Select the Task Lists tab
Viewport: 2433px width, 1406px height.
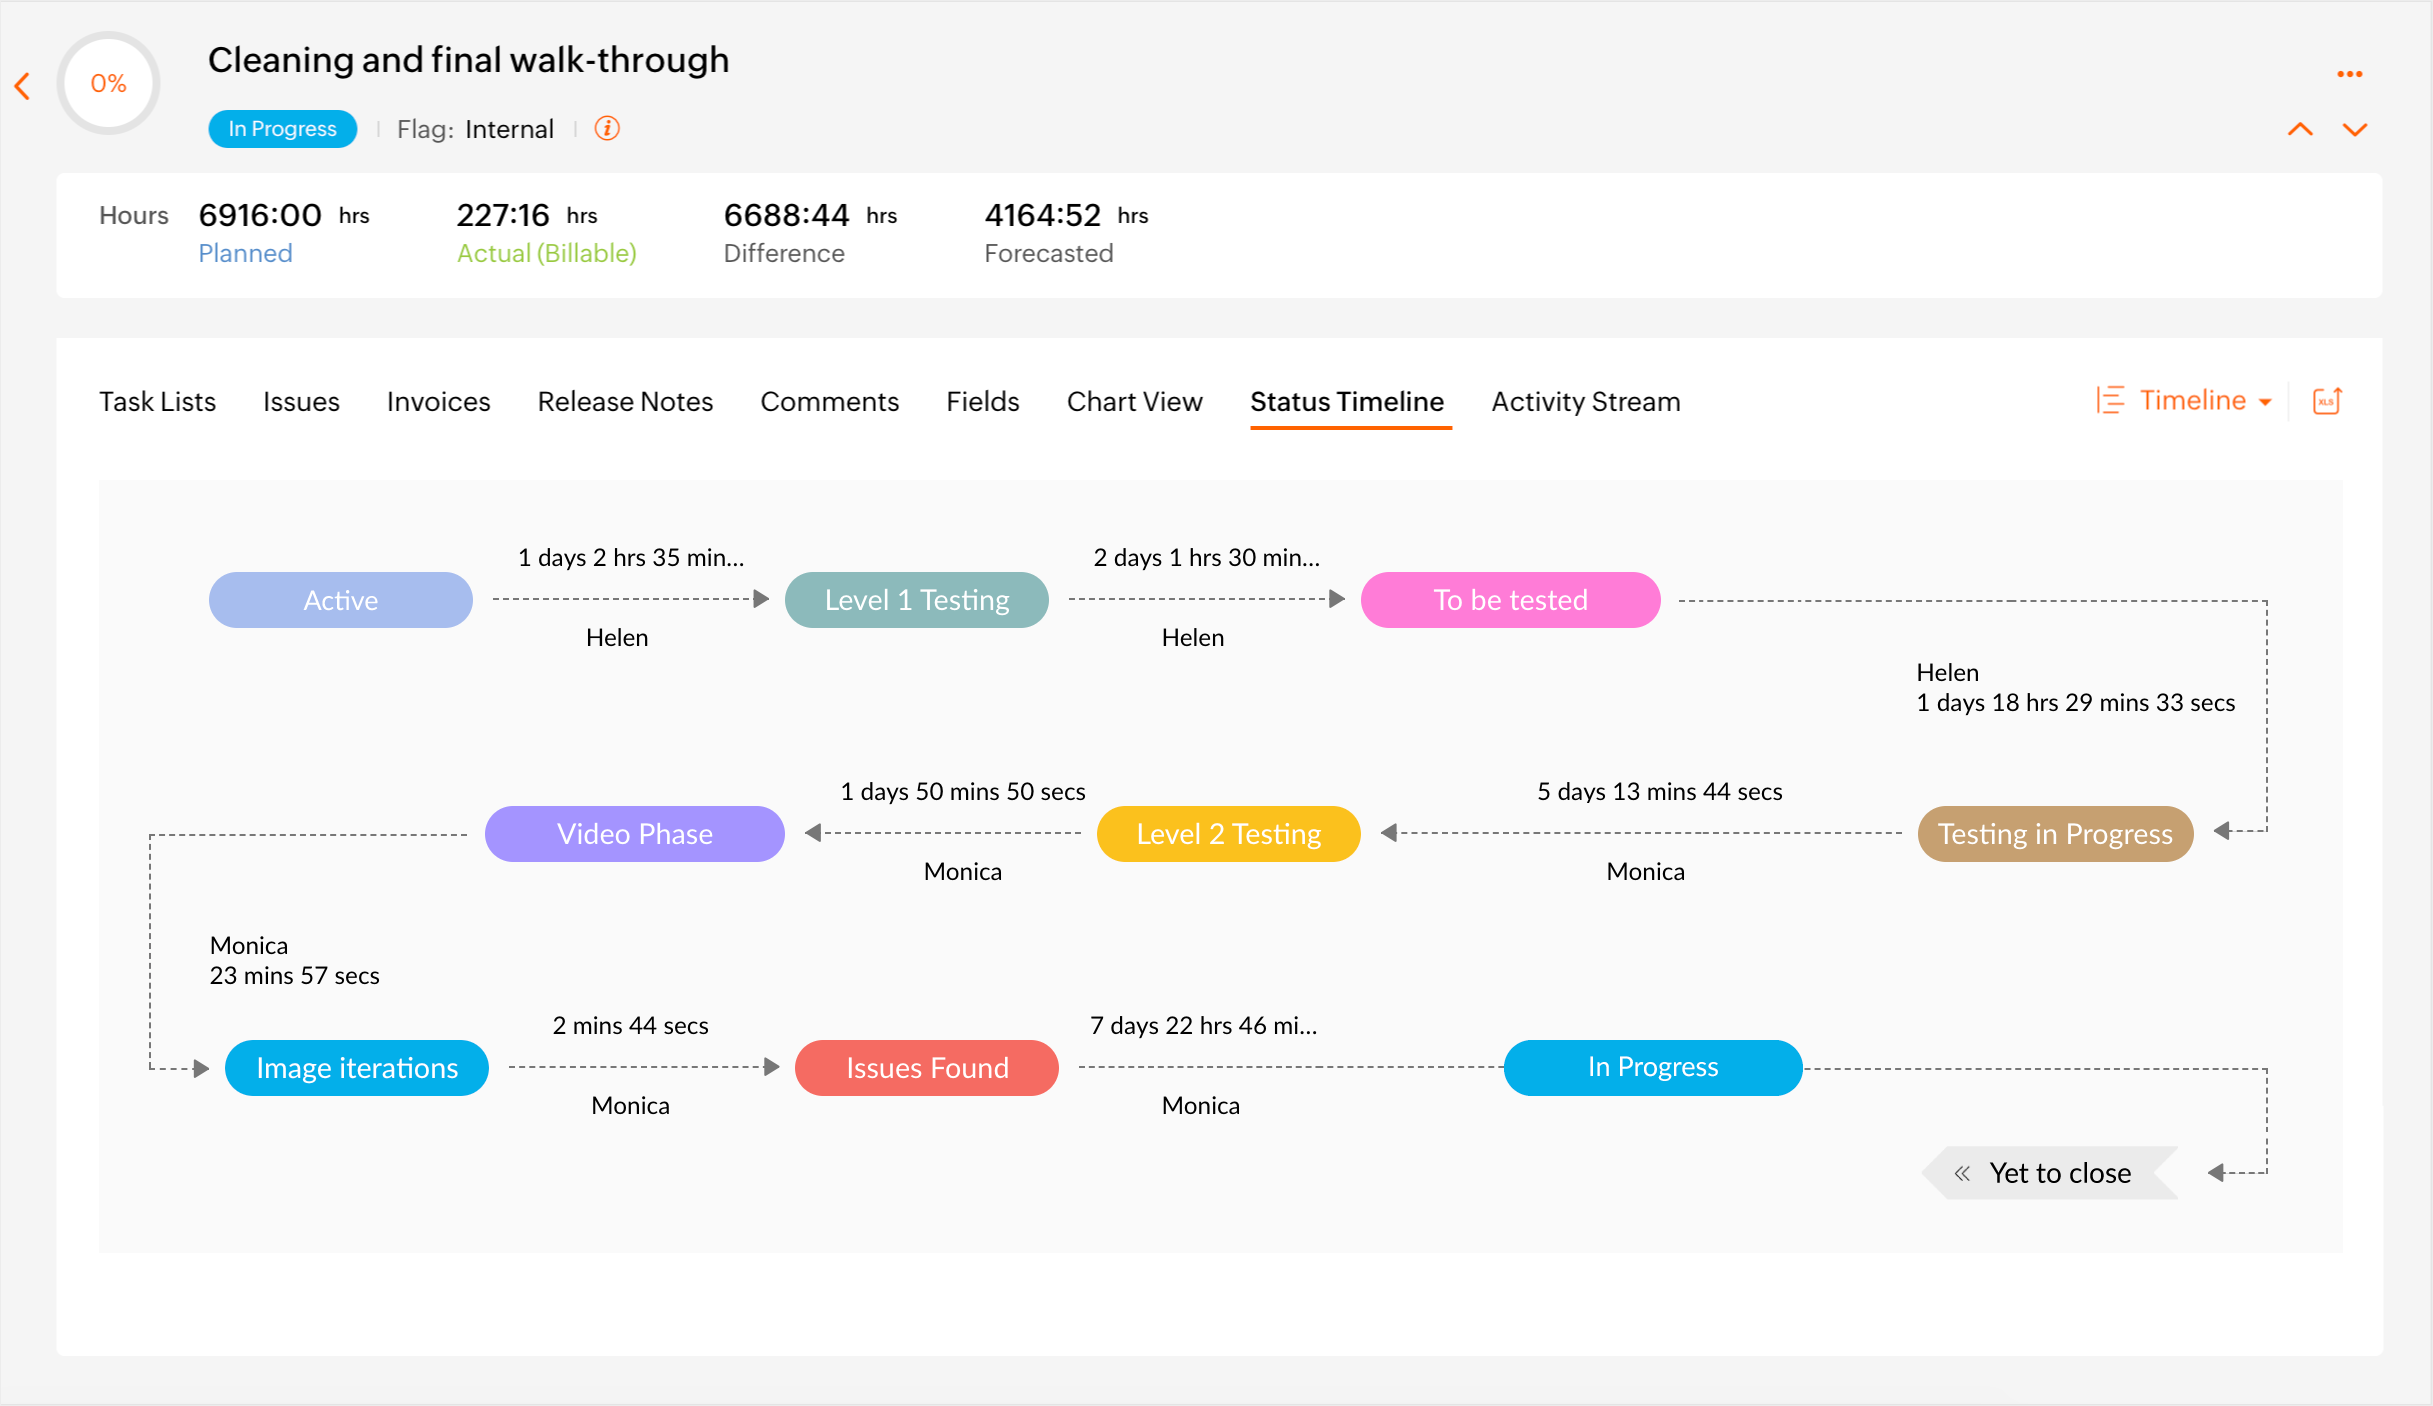[x=157, y=402]
